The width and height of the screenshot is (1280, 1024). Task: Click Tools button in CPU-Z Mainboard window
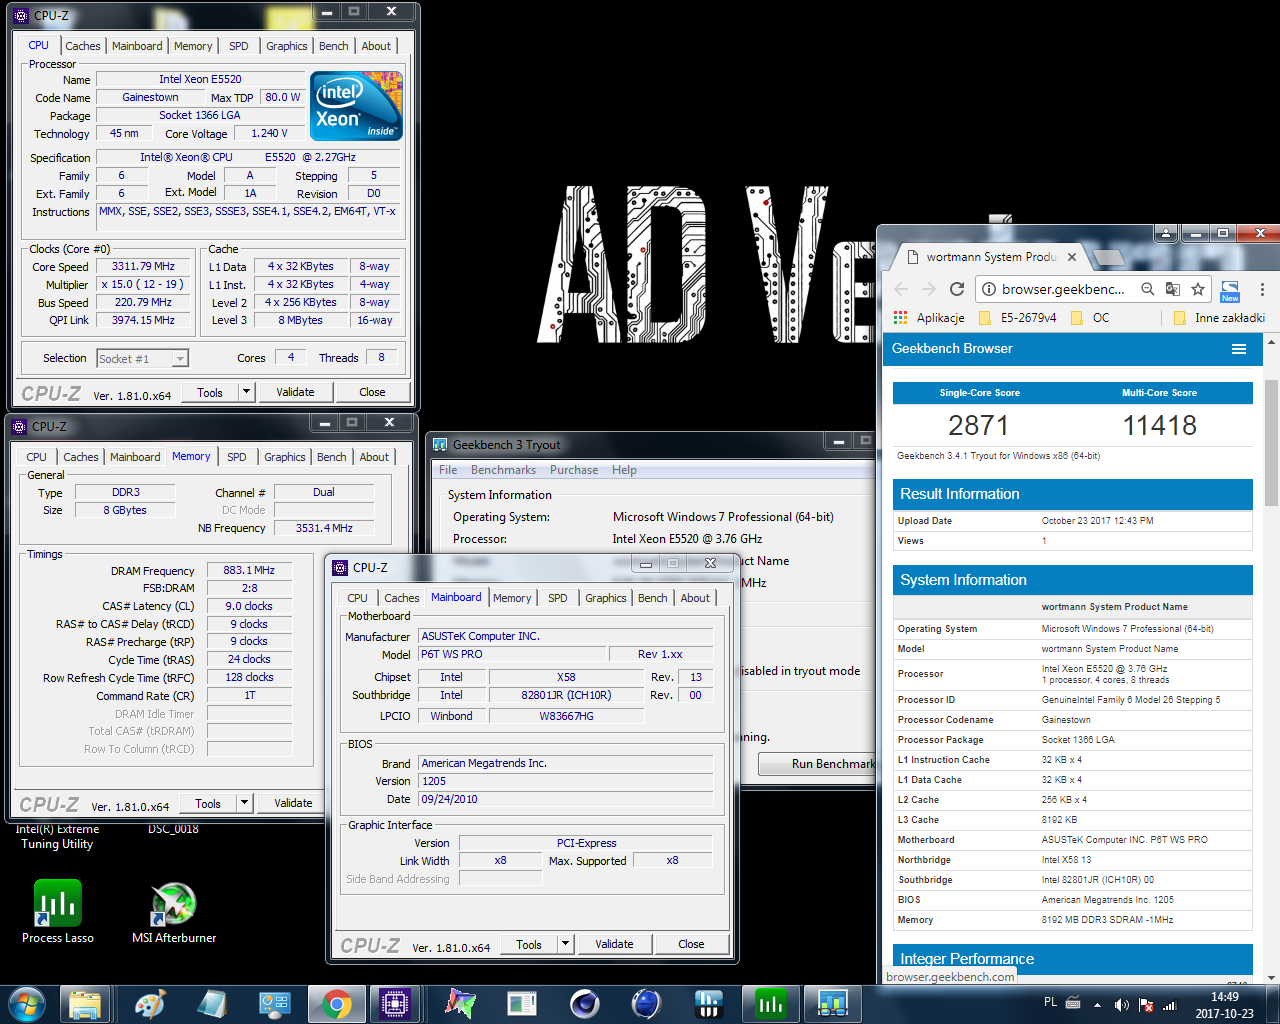(x=529, y=944)
